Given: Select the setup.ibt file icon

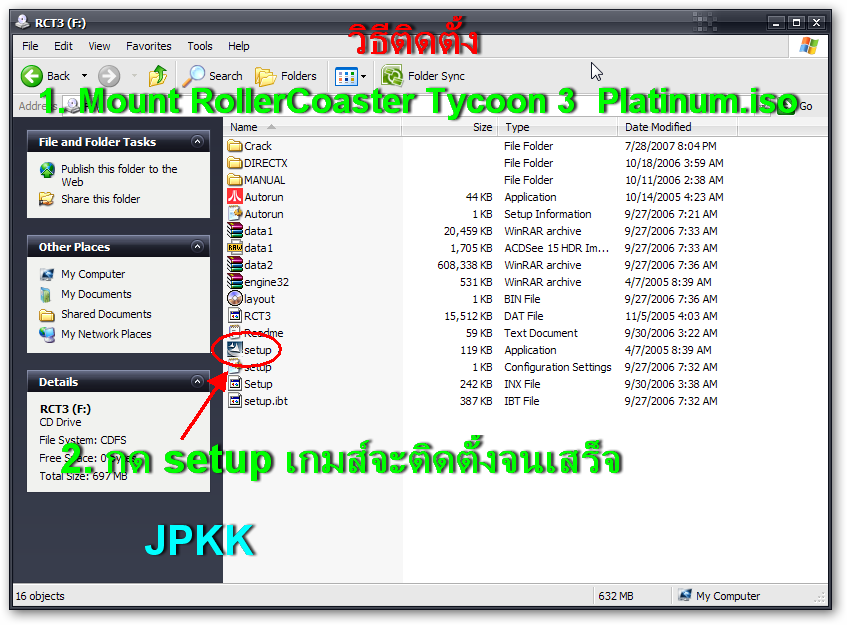Looking at the screenshot, I should point(234,401).
